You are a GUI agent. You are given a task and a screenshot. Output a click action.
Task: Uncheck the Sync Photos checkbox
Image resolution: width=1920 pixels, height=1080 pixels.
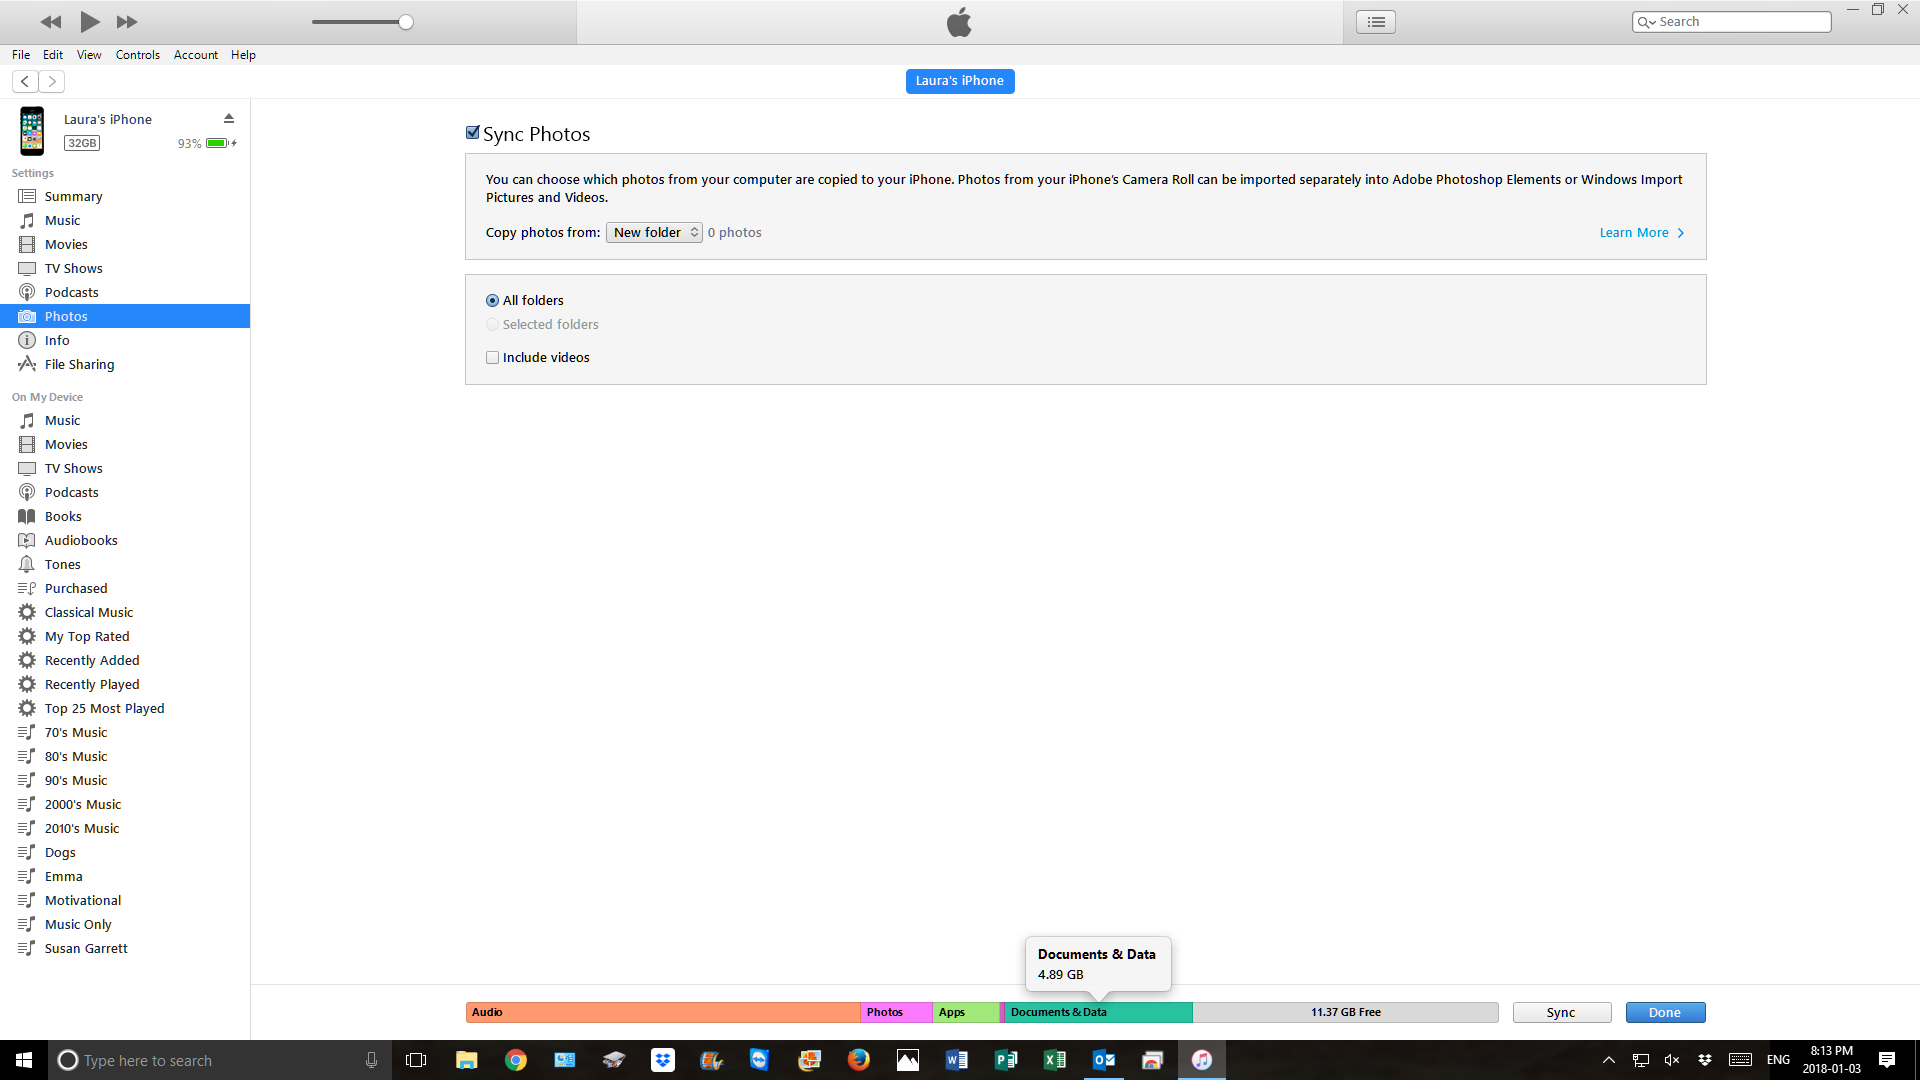[x=473, y=133]
